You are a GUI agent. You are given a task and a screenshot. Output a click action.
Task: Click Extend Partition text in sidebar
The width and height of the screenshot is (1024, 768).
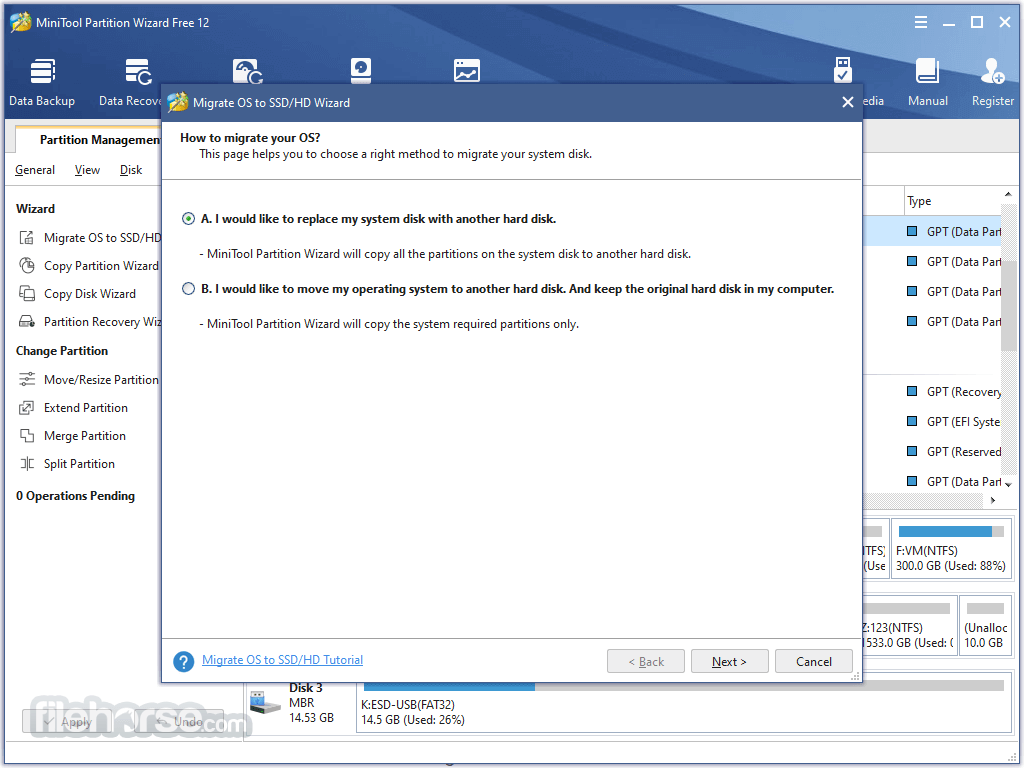86,408
